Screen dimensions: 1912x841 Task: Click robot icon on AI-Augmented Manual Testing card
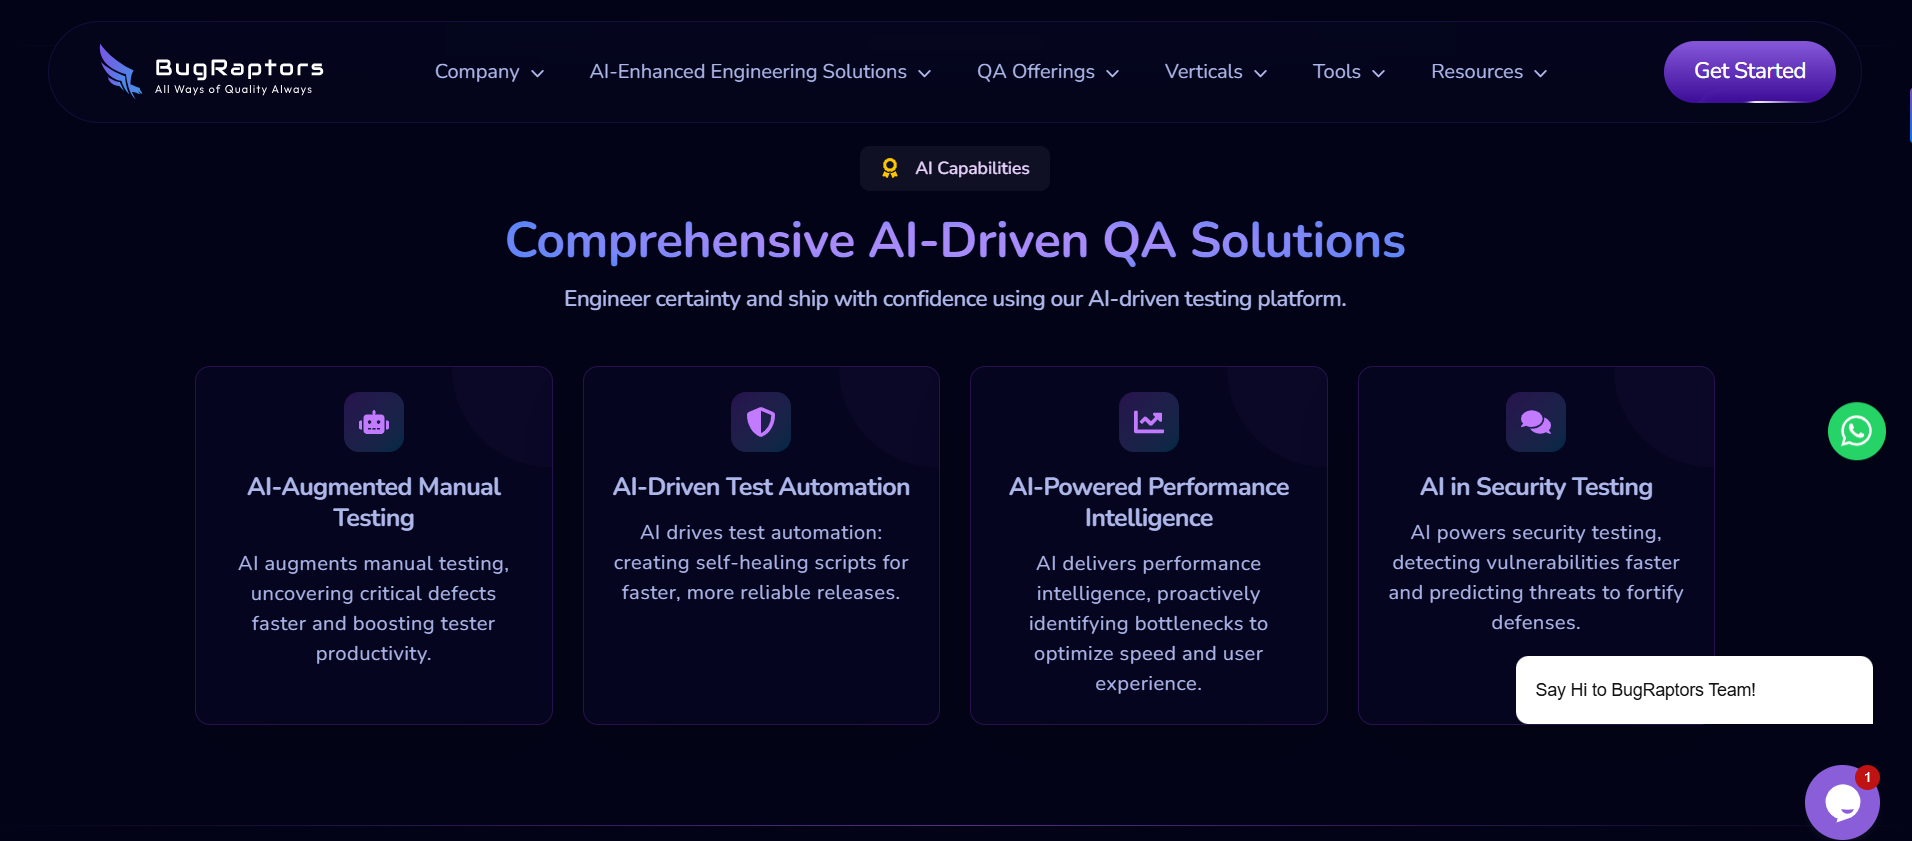point(374,422)
